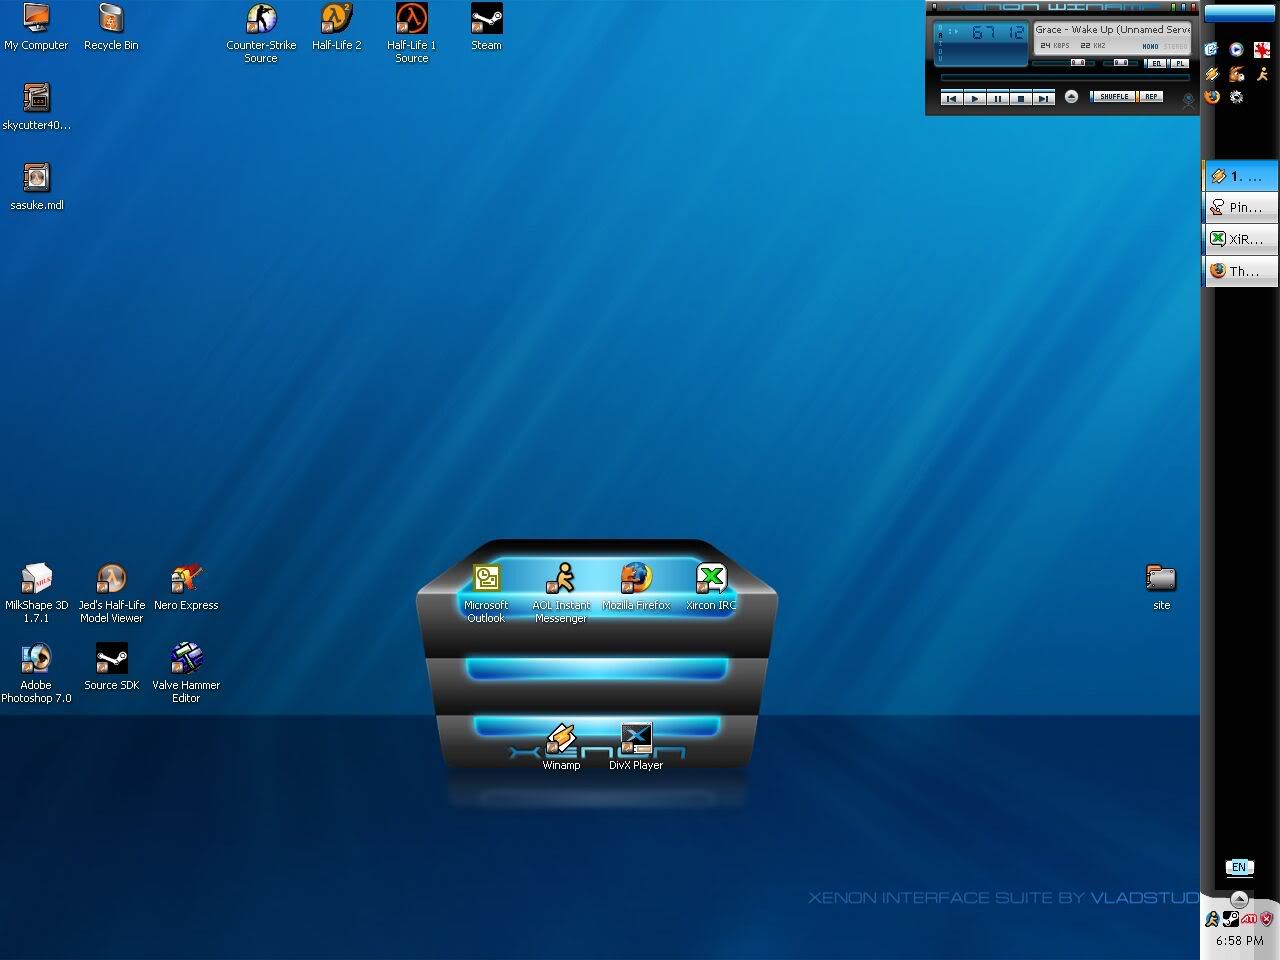Open the ATI tray icon

tap(1249, 919)
